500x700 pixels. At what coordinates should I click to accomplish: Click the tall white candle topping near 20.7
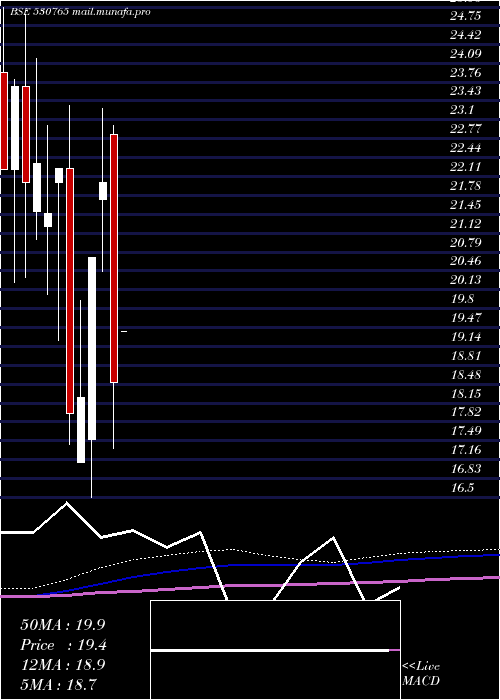[x=92, y=348]
